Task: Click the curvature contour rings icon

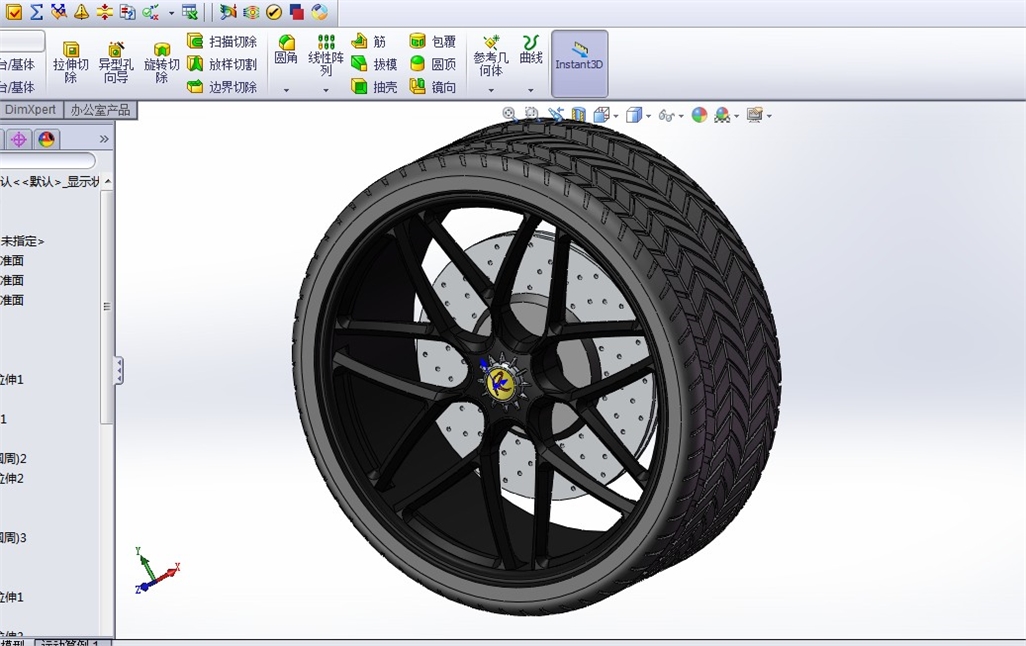Action: tap(251, 11)
